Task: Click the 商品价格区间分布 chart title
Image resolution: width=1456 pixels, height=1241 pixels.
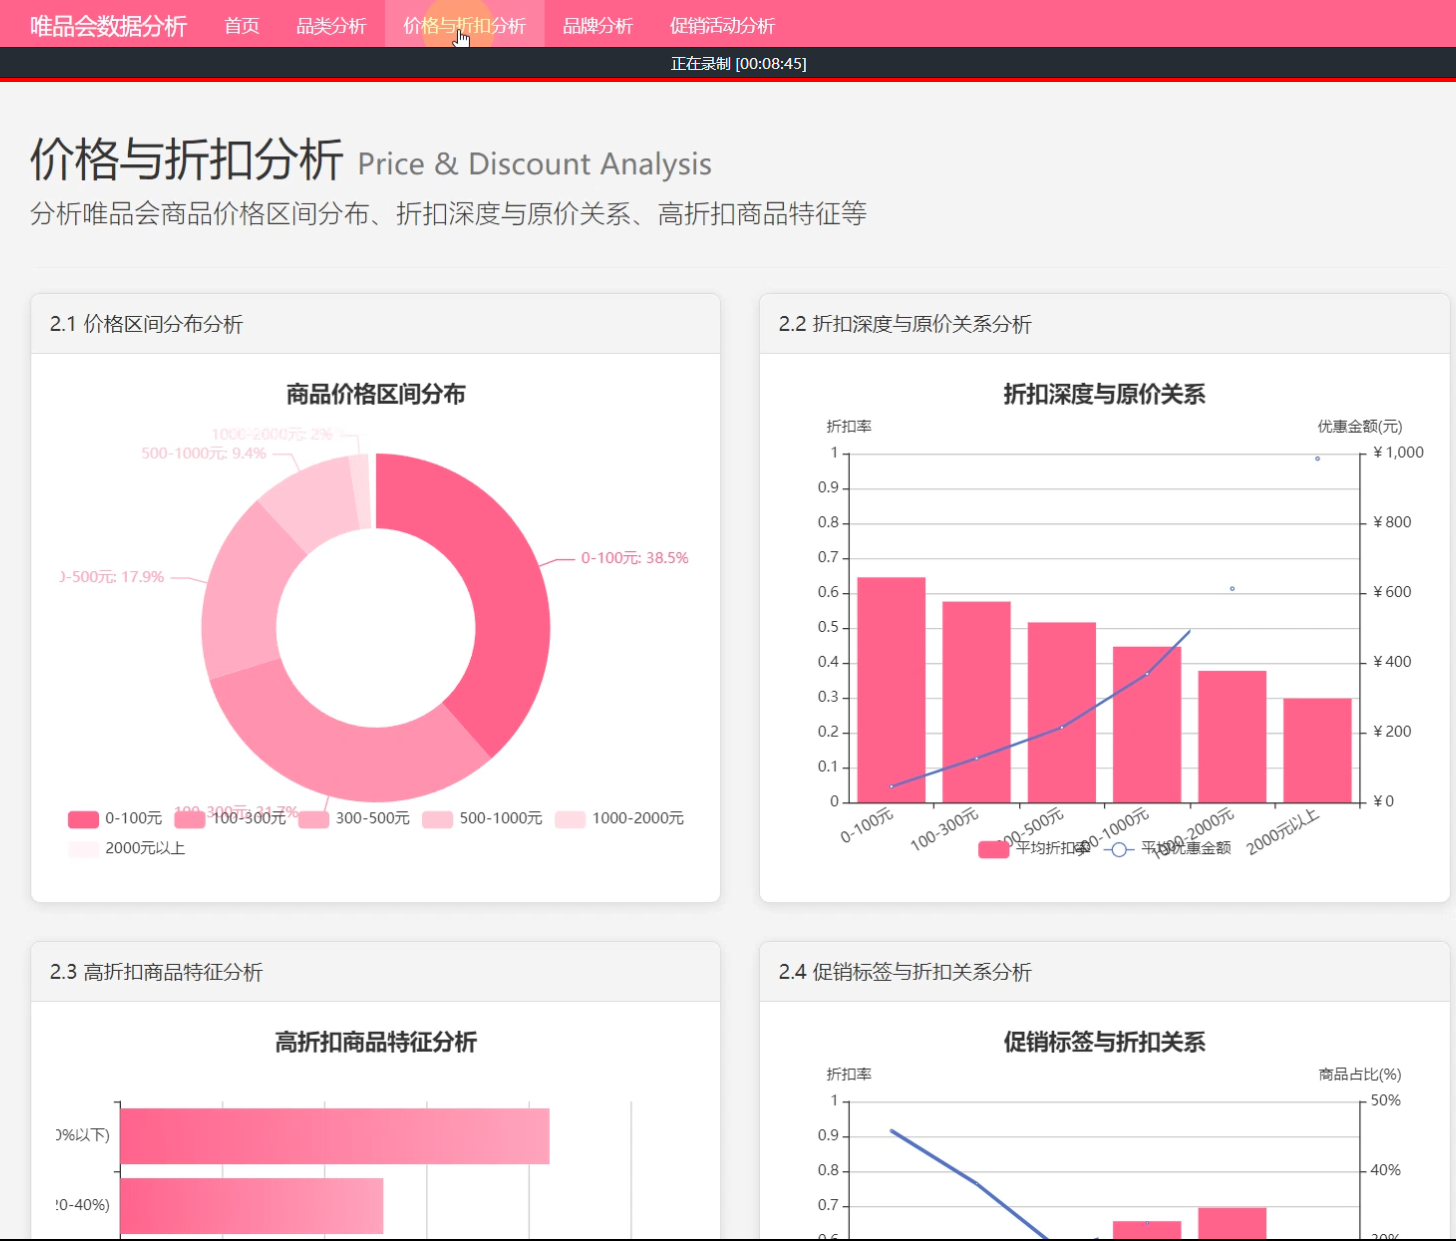Action: click(376, 394)
